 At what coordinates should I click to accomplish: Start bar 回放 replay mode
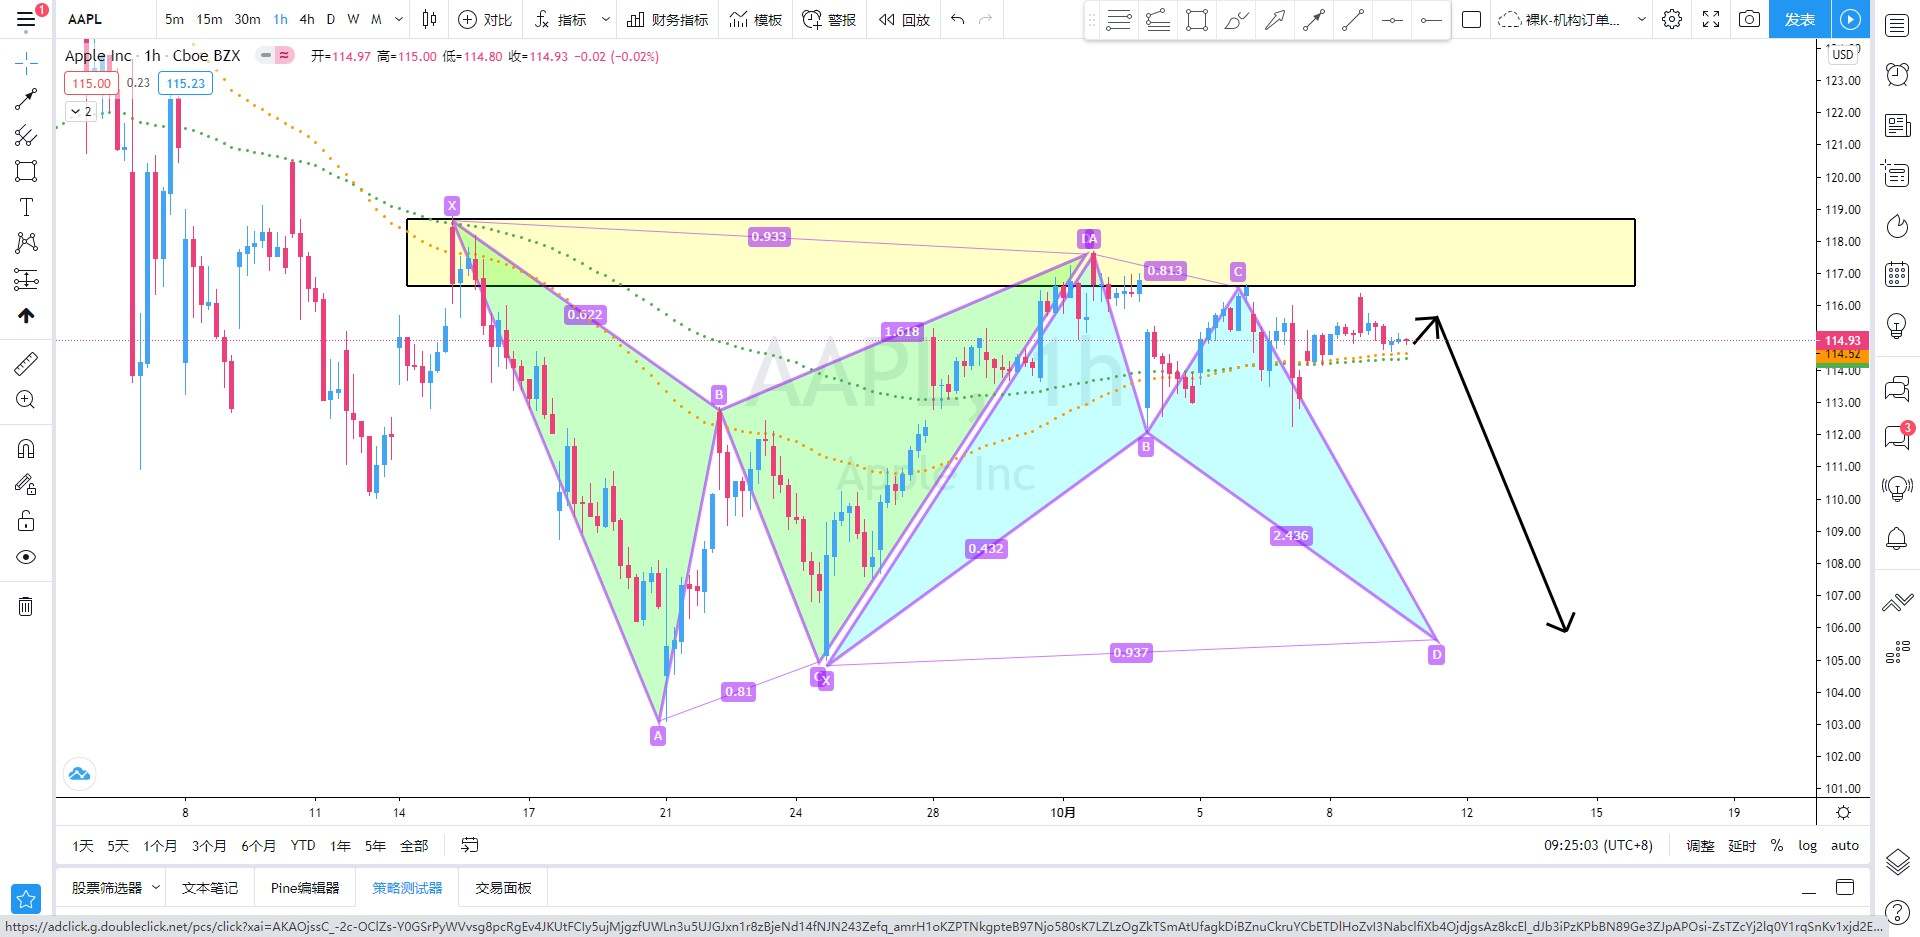pyautogui.click(x=905, y=19)
